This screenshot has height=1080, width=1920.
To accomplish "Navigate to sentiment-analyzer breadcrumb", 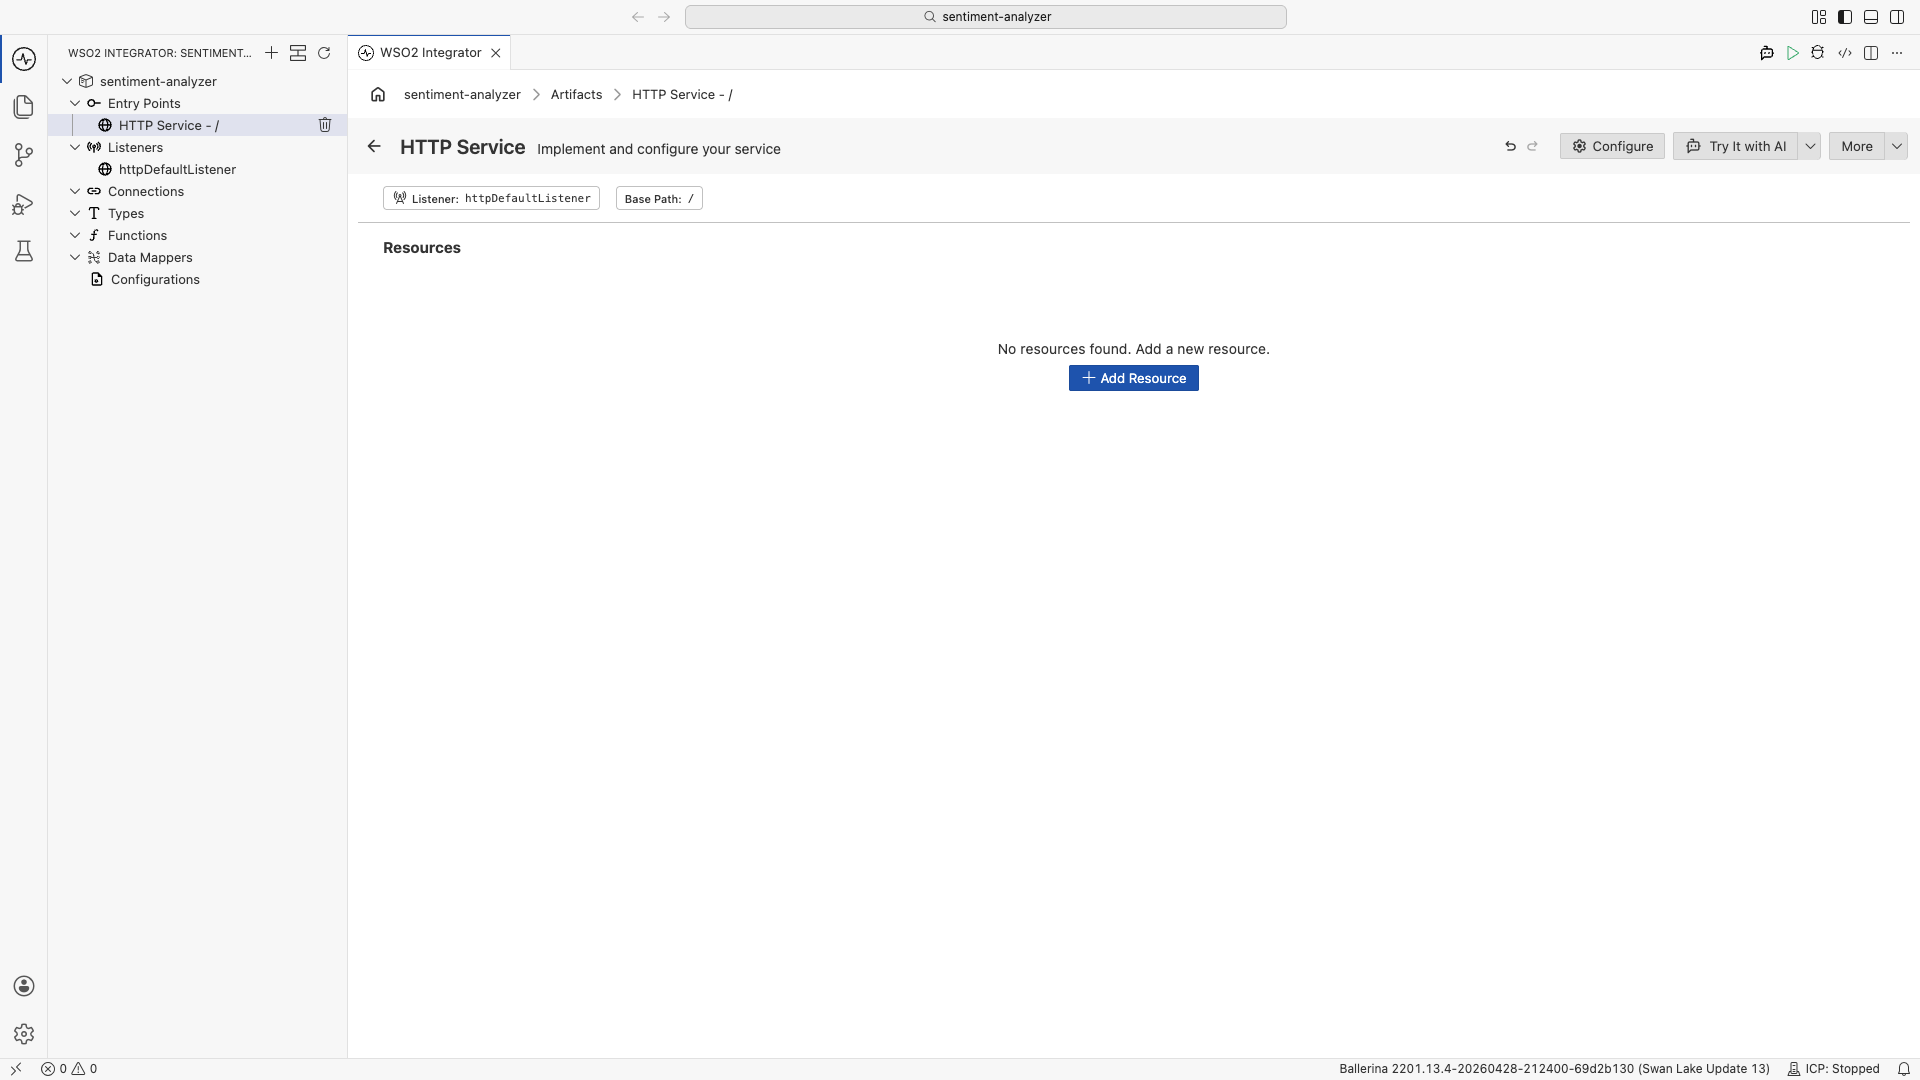I will pyautogui.click(x=462, y=94).
